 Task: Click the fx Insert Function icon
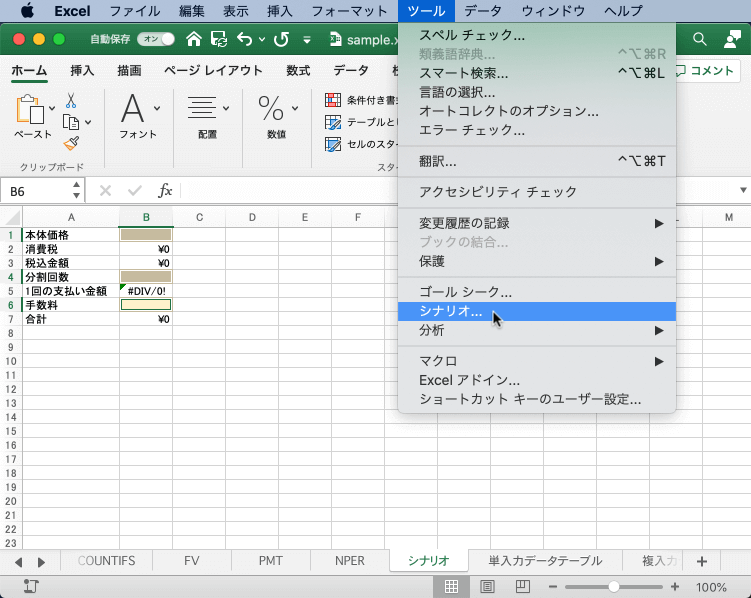[165, 191]
